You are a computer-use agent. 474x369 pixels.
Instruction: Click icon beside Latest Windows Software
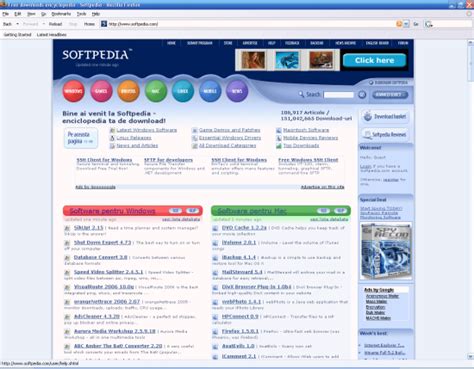tap(112, 130)
